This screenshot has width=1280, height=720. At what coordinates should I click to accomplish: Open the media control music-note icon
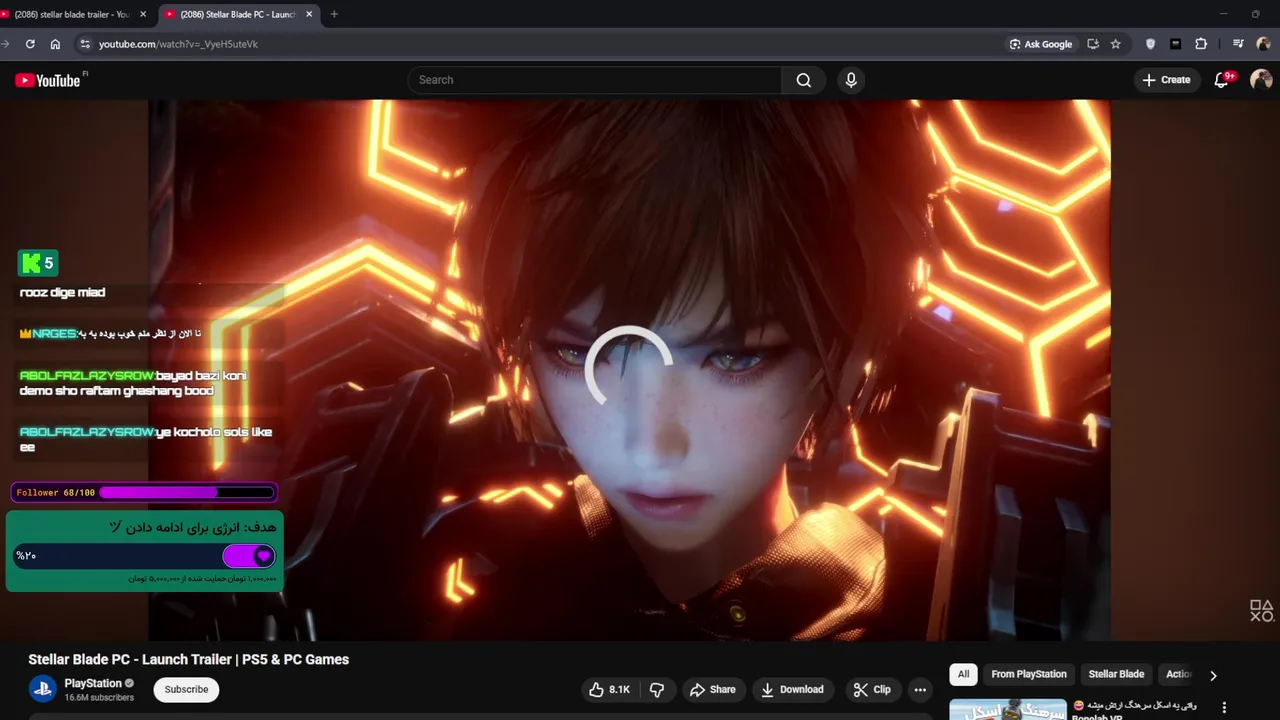[1238, 44]
